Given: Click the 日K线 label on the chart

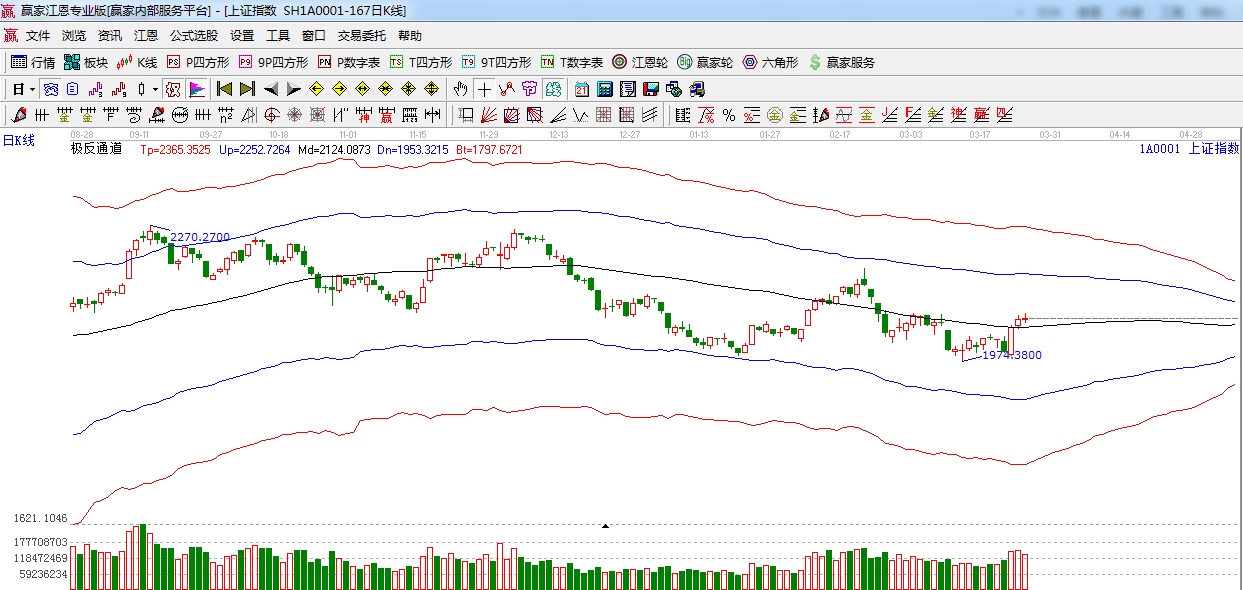Looking at the screenshot, I should (18, 140).
